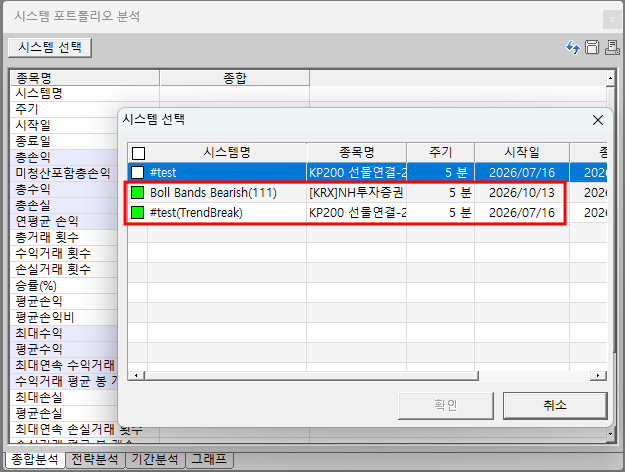Click the horizontal scrollbar left arrow
Screen dimensions: 625x472
[x=136, y=376]
